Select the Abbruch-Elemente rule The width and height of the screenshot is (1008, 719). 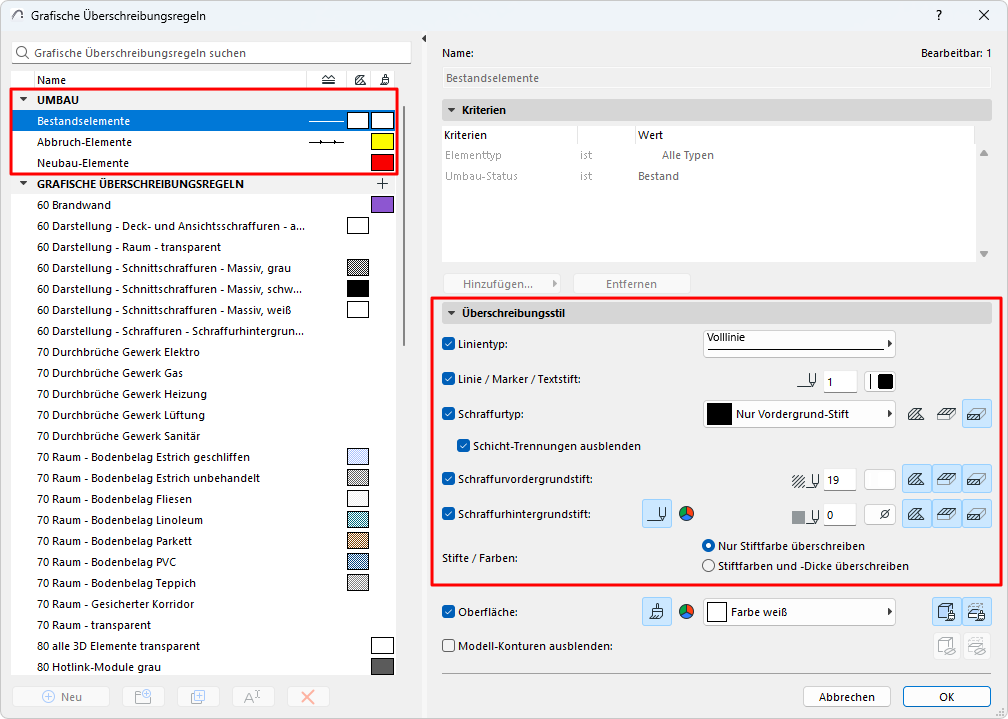pos(204,142)
